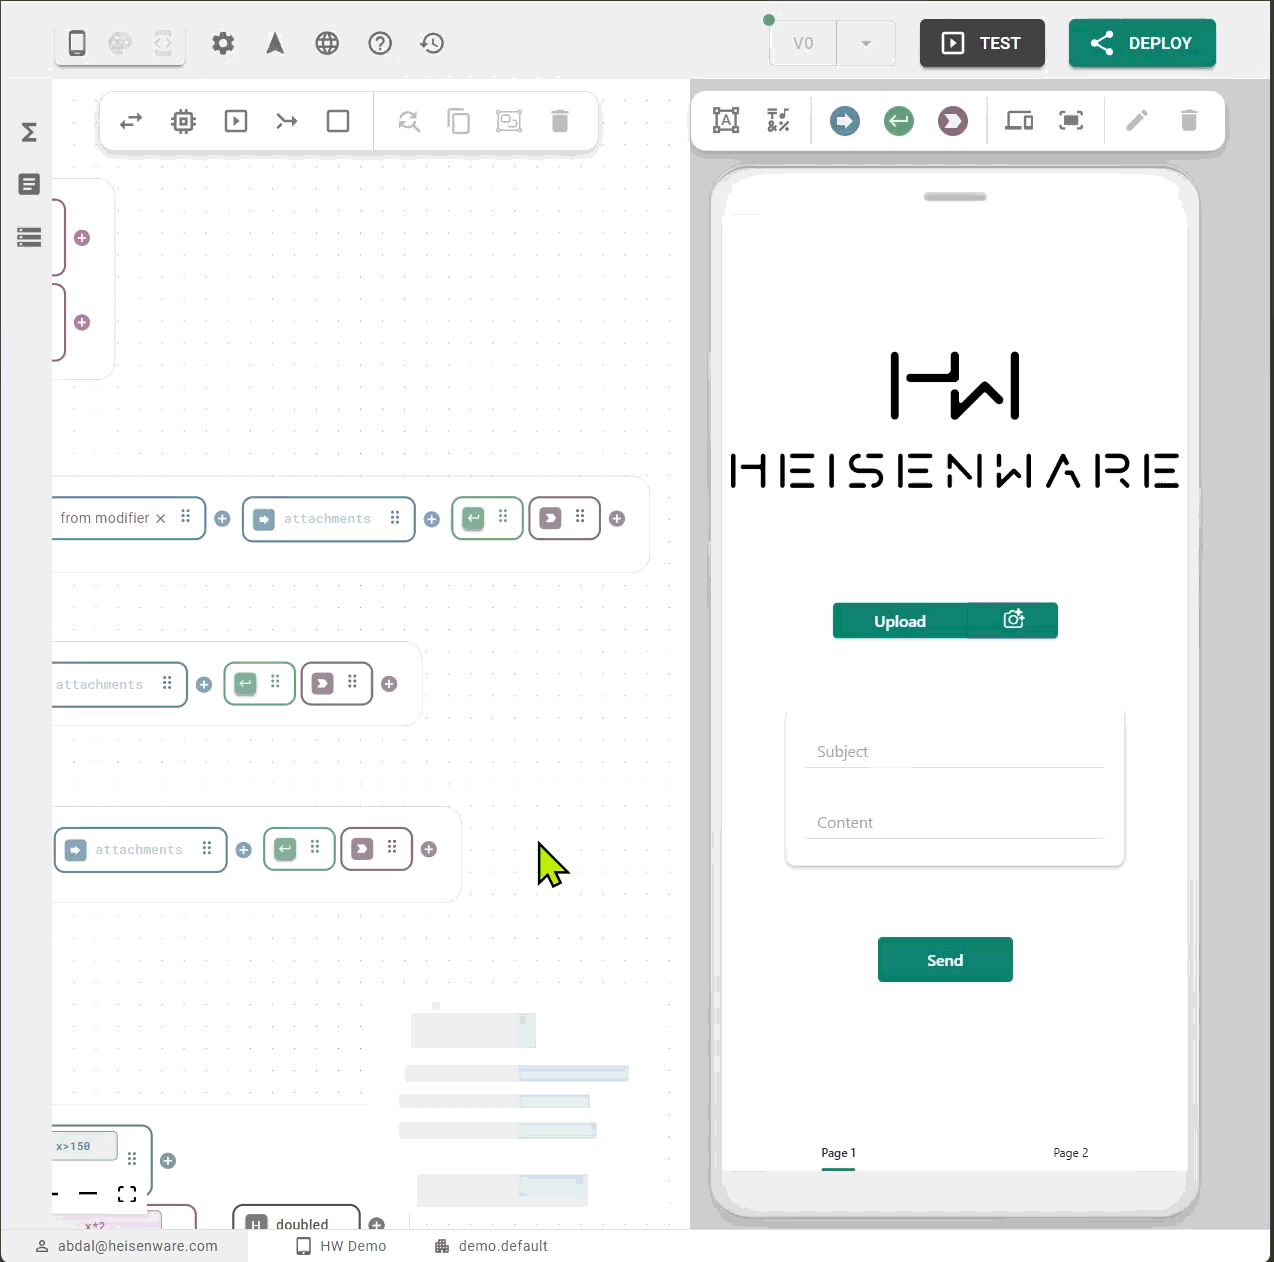Switch to Page 2 tab
This screenshot has width=1274, height=1262.
1070,1153
